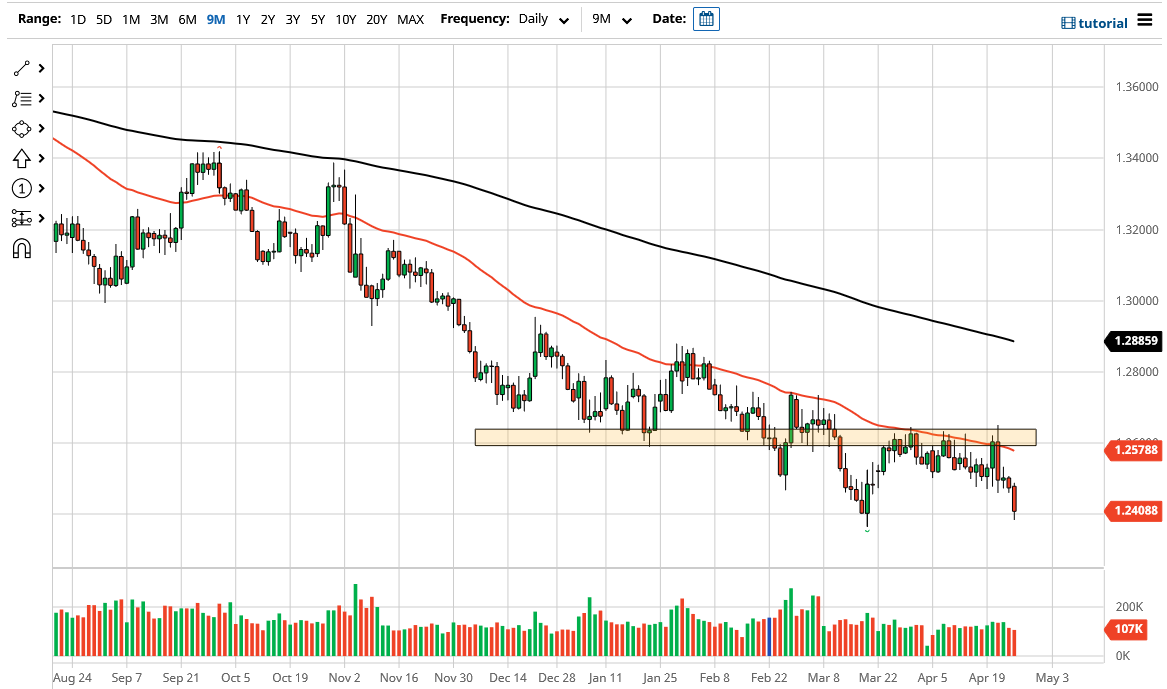
Task: Select the 9M range option
Action: [x=215, y=18]
